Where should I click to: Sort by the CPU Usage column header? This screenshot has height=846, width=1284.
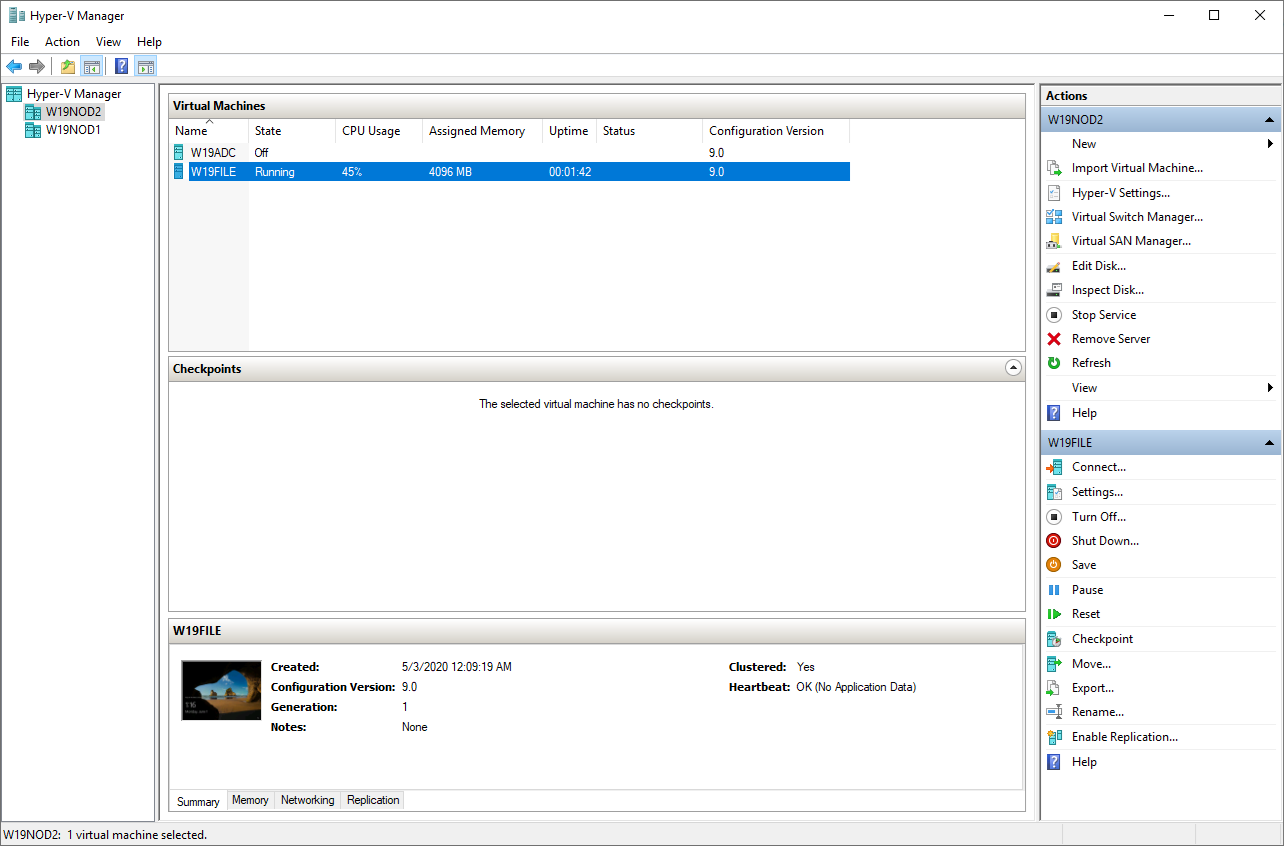(x=379, y=131)
